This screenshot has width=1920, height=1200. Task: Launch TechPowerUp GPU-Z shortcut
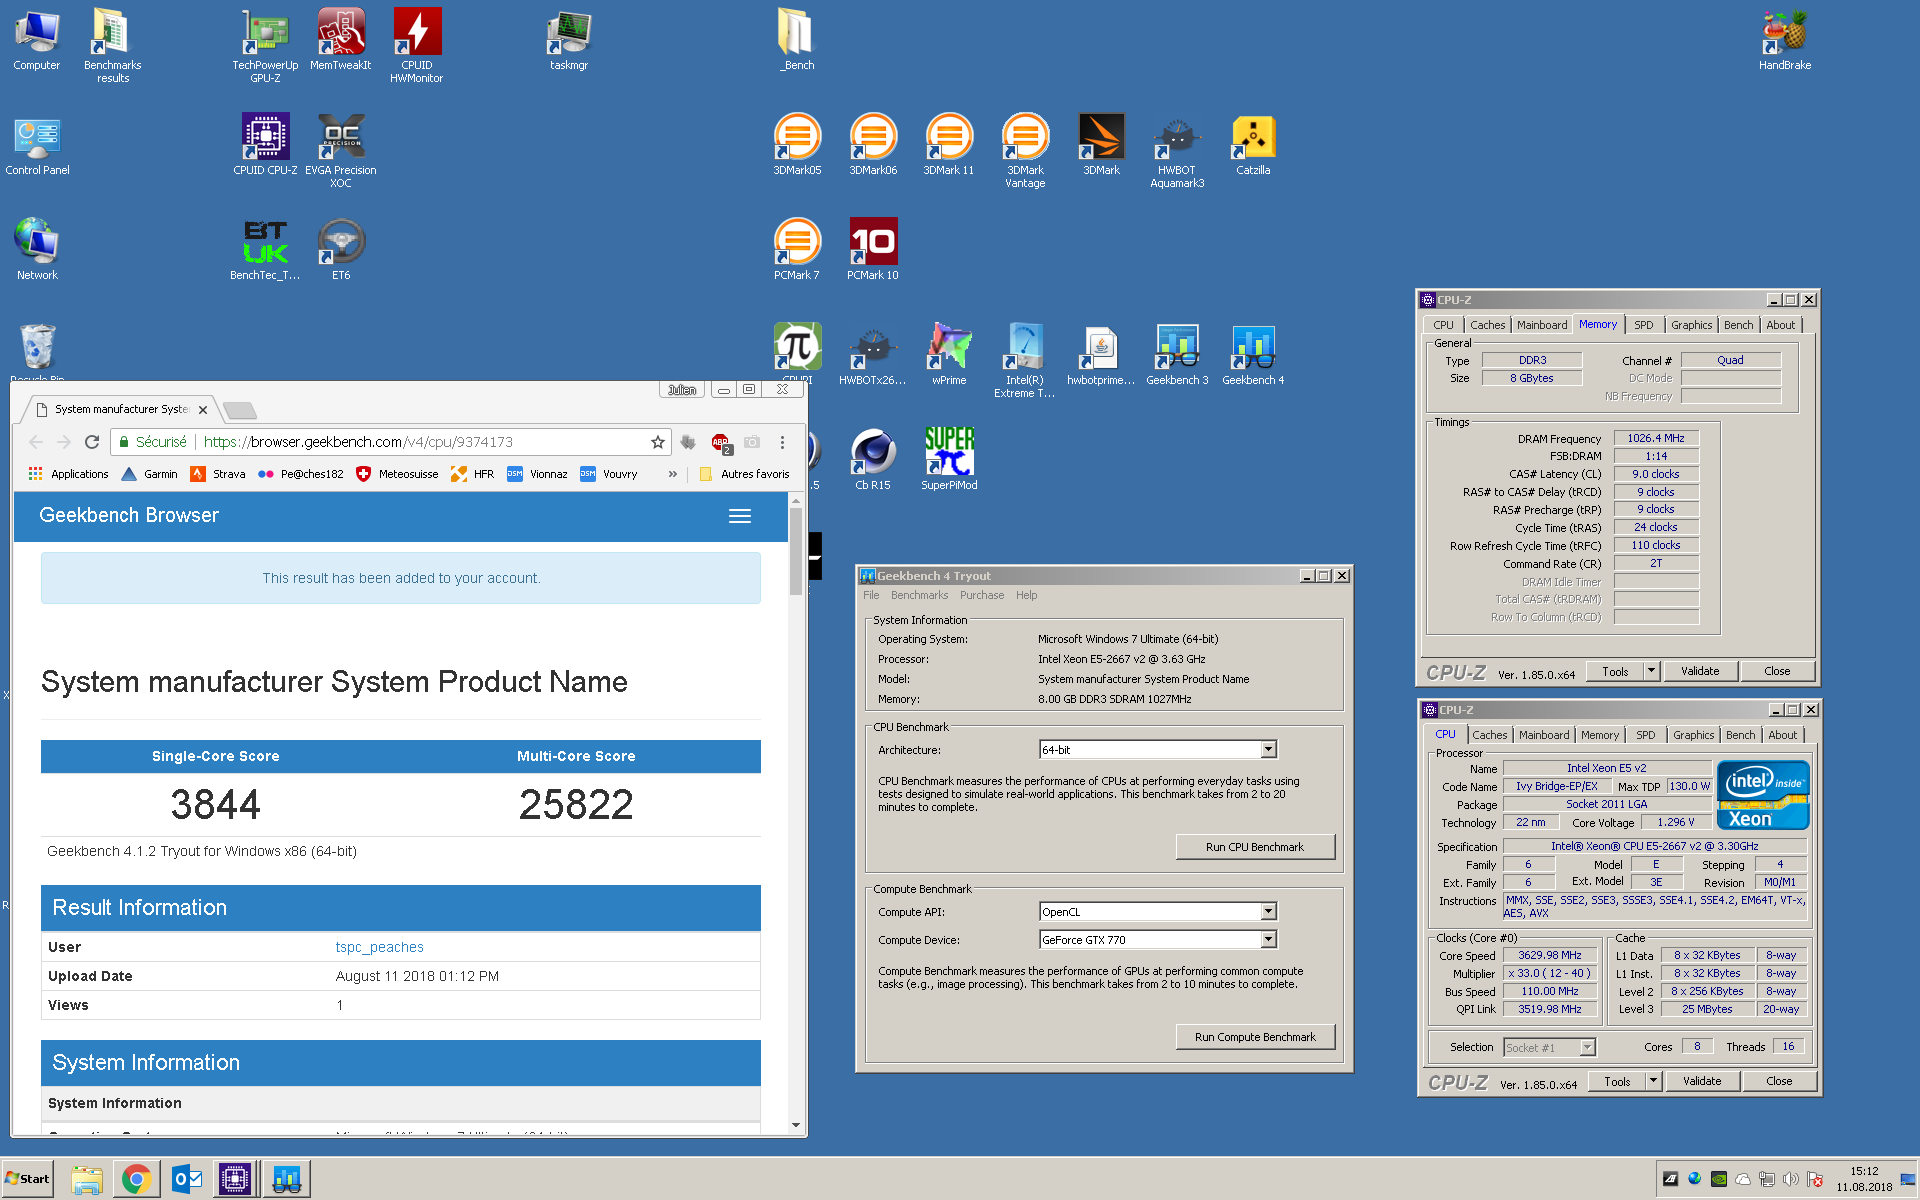(265, 45)
